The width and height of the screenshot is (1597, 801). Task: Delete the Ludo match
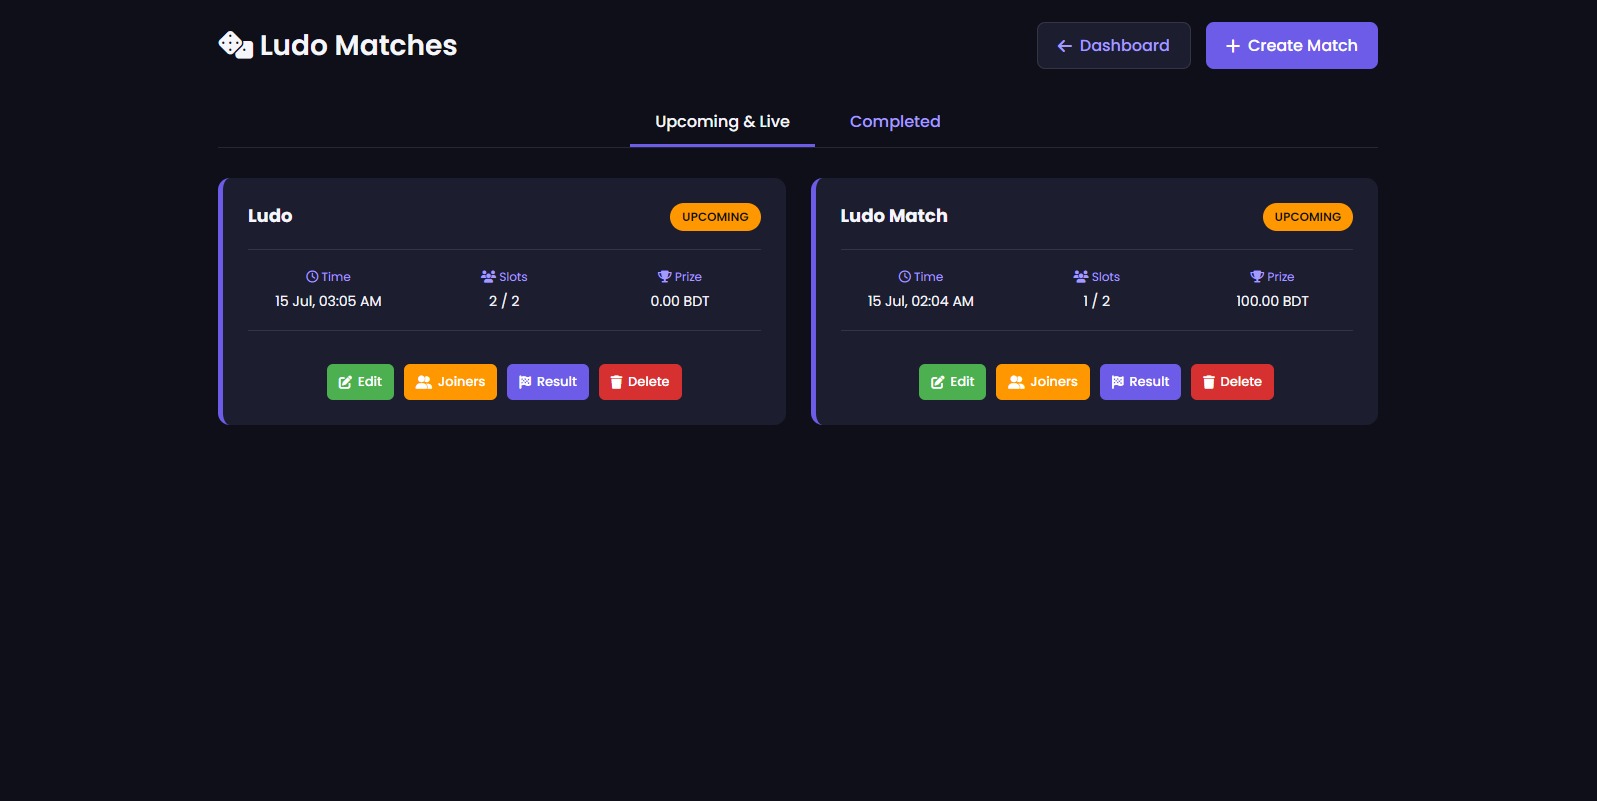(x=640, y=382)
